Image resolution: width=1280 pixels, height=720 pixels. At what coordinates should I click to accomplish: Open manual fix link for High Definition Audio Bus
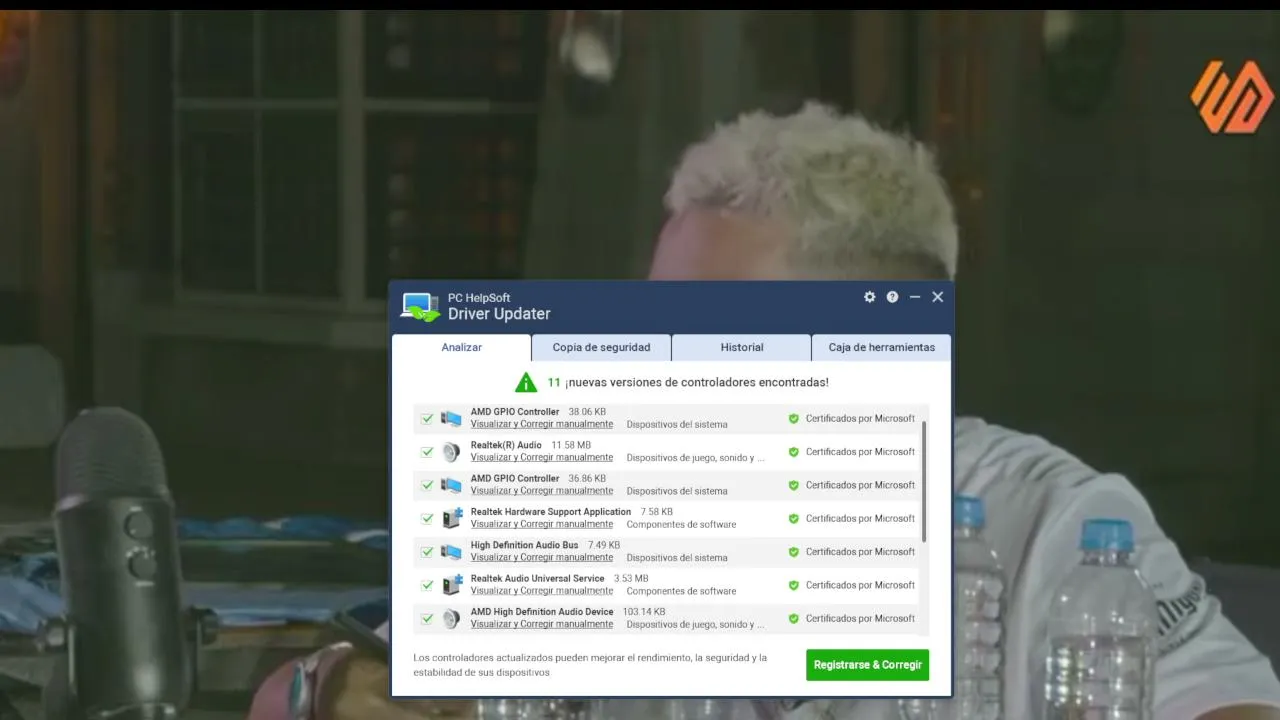pyautogui.click(x=542, y=558)
